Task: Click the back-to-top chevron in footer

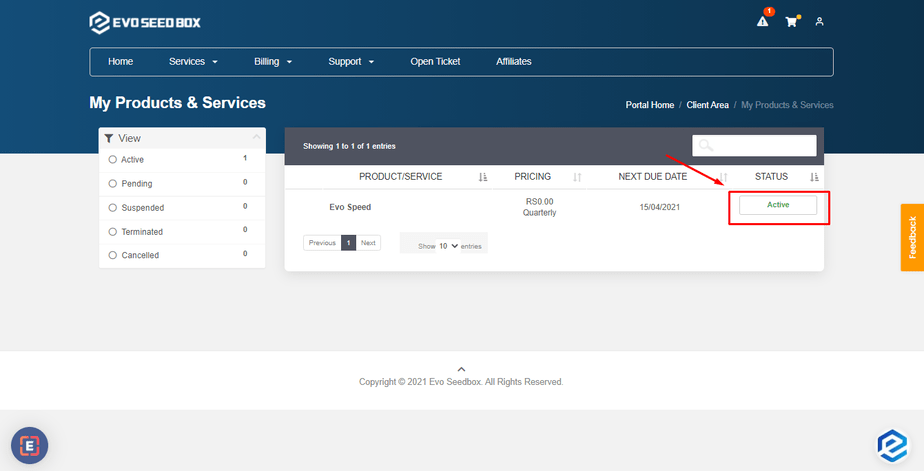Action: click(461, 370)
